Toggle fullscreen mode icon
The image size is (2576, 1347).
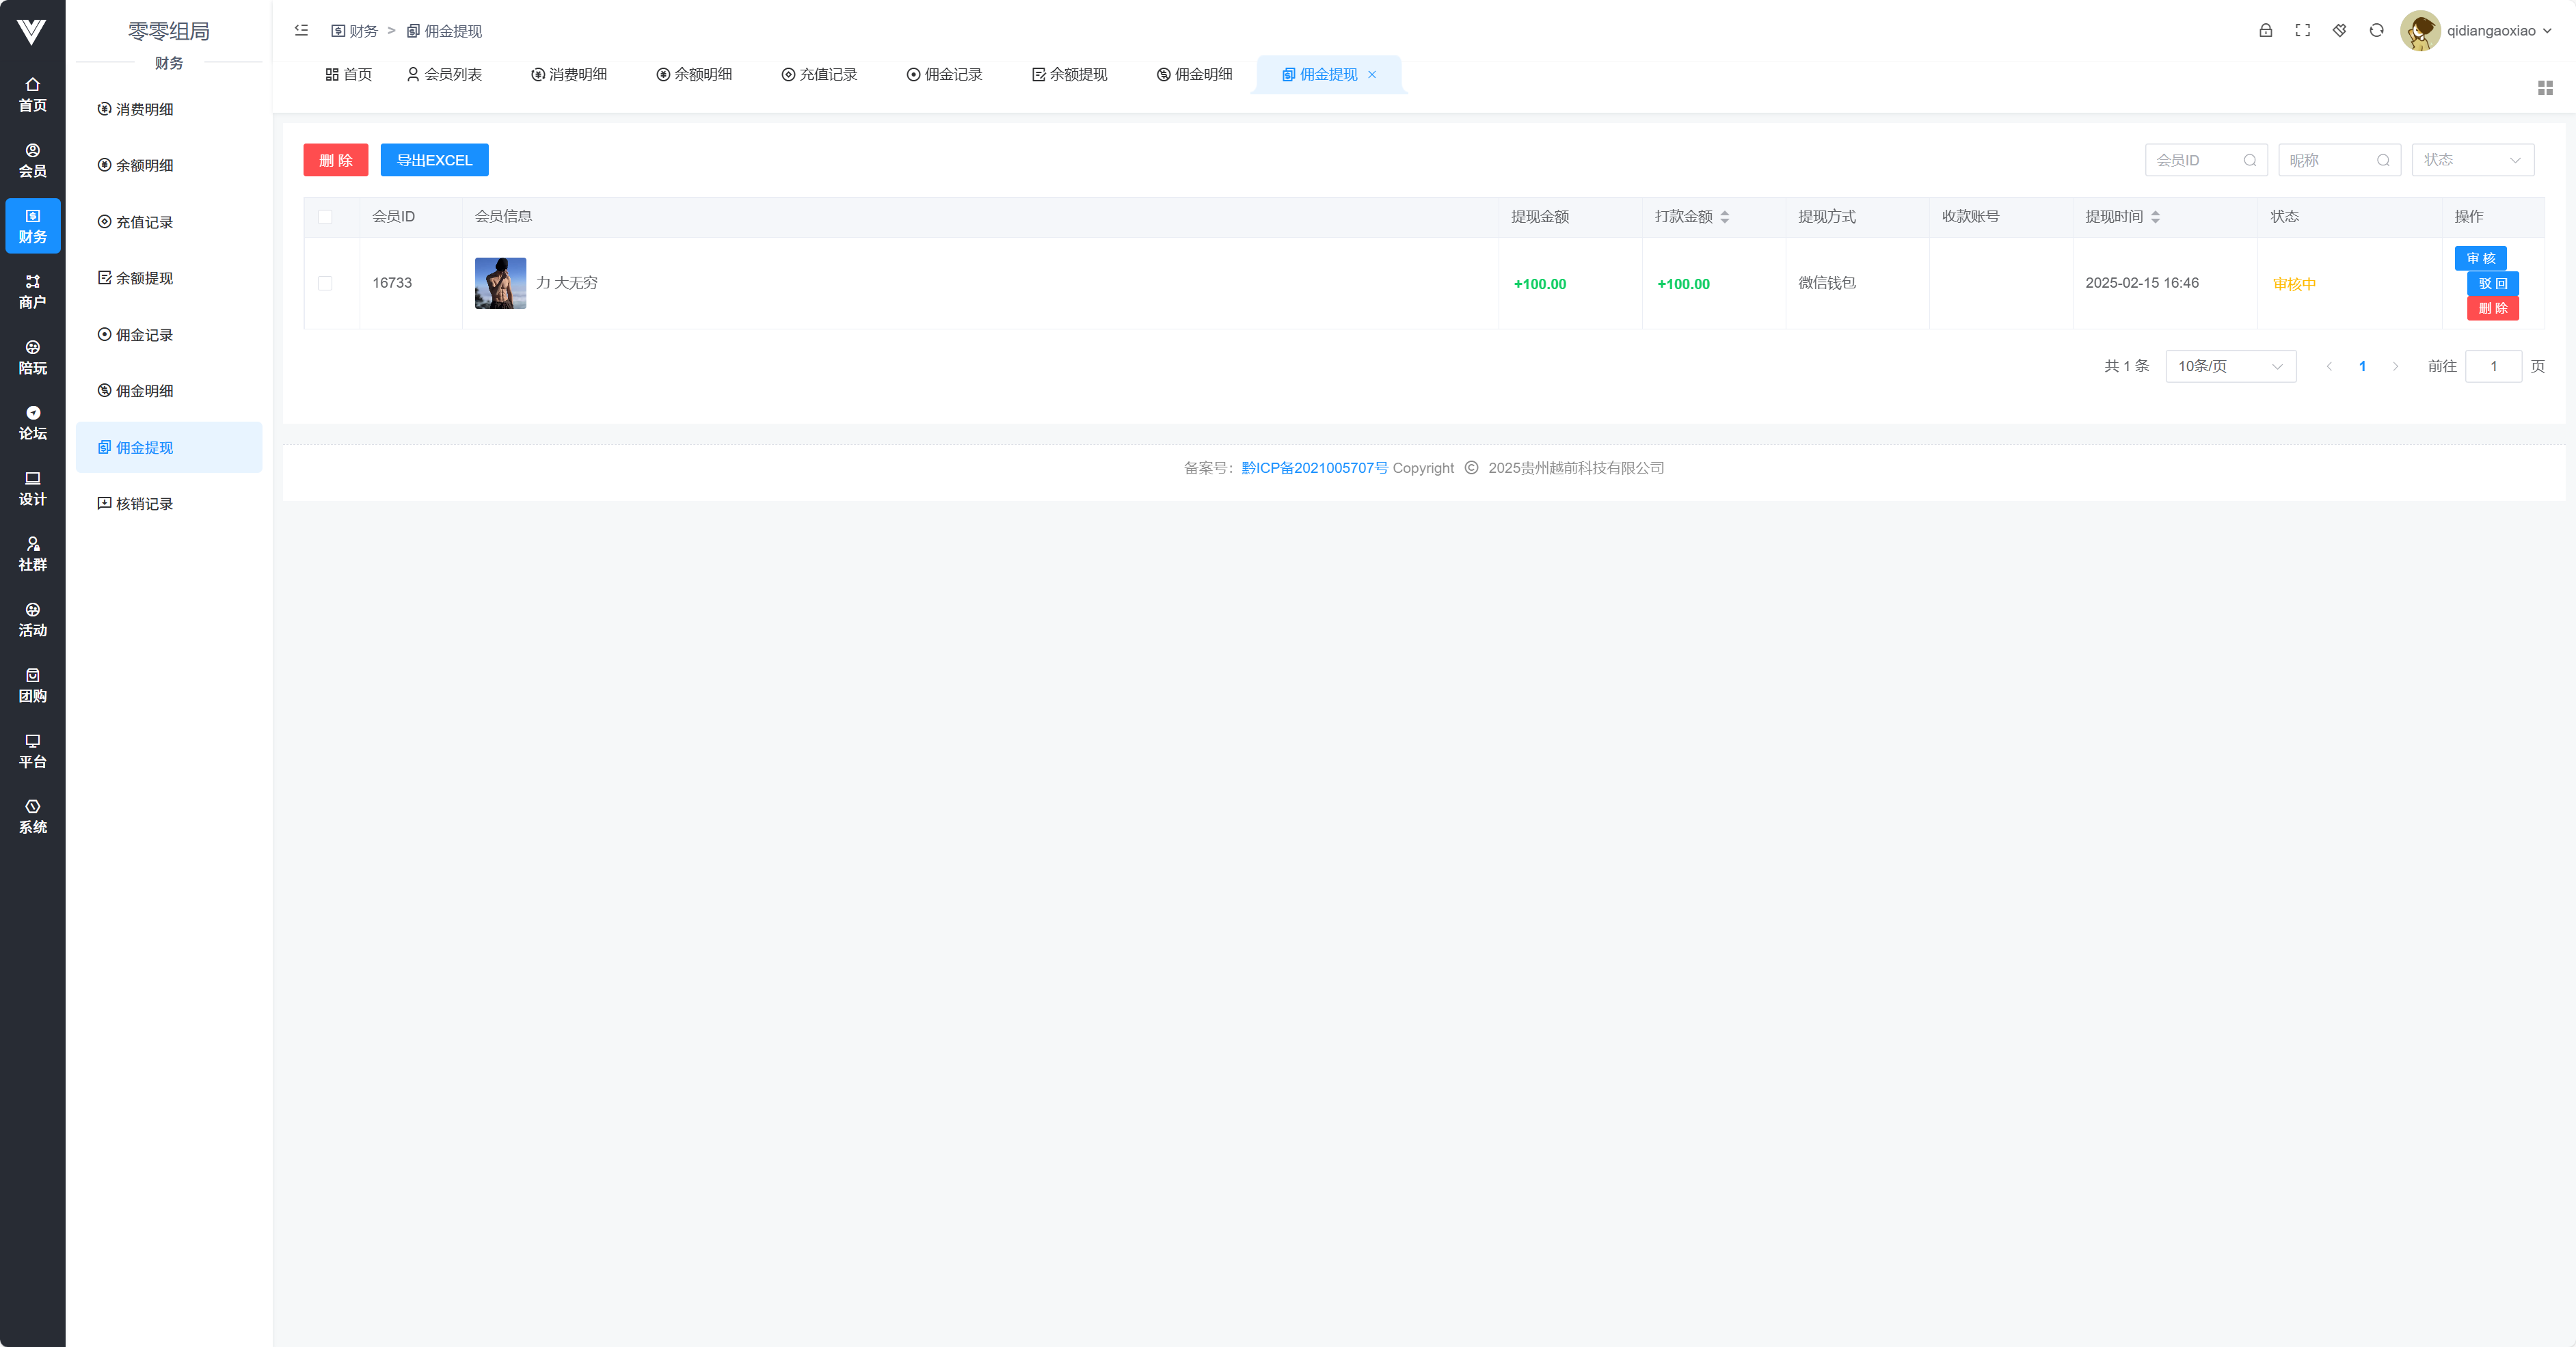coord(2302,31)
